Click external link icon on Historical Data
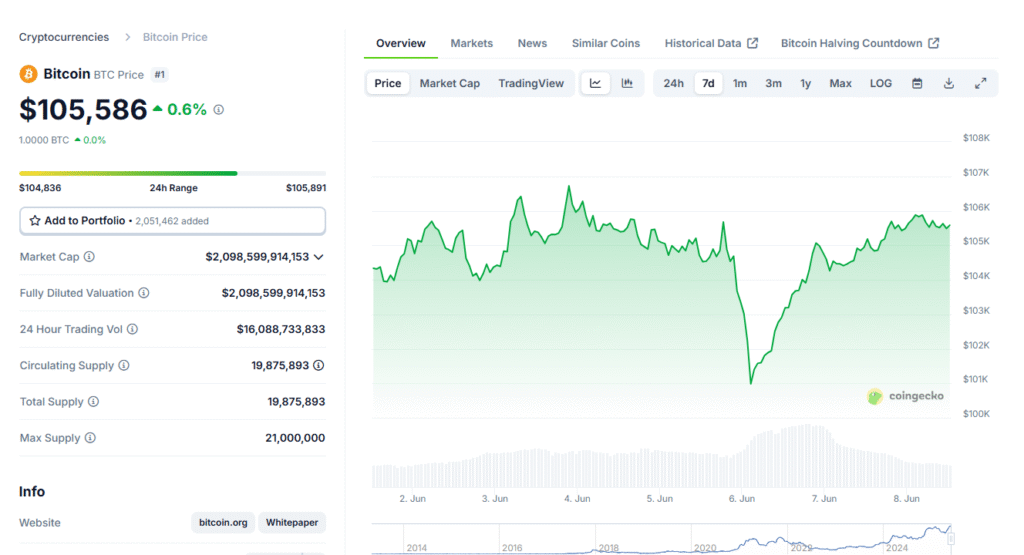The width and height of the screenshot is (1024, 555). click(752, 43)
